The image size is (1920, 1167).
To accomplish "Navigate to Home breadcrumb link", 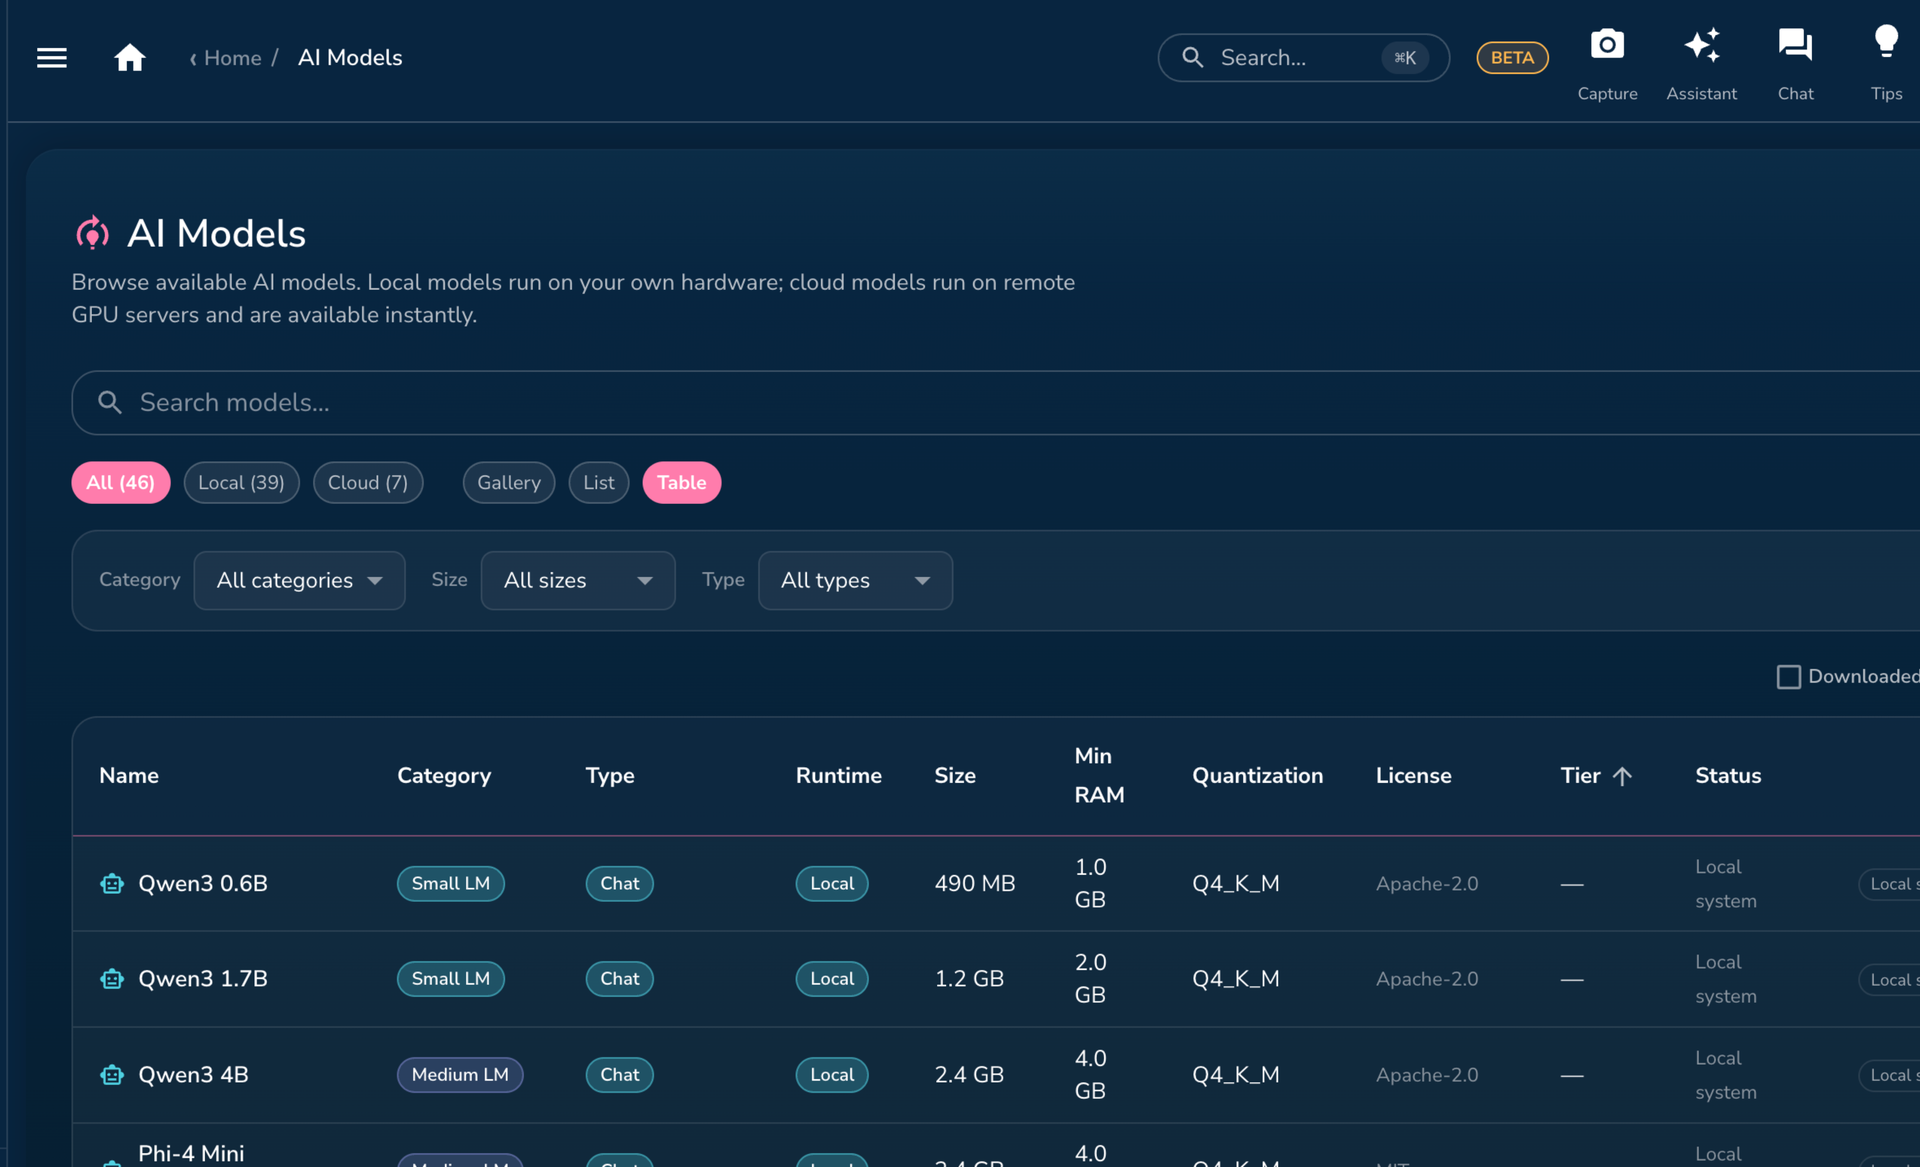I will click(233, 58).
